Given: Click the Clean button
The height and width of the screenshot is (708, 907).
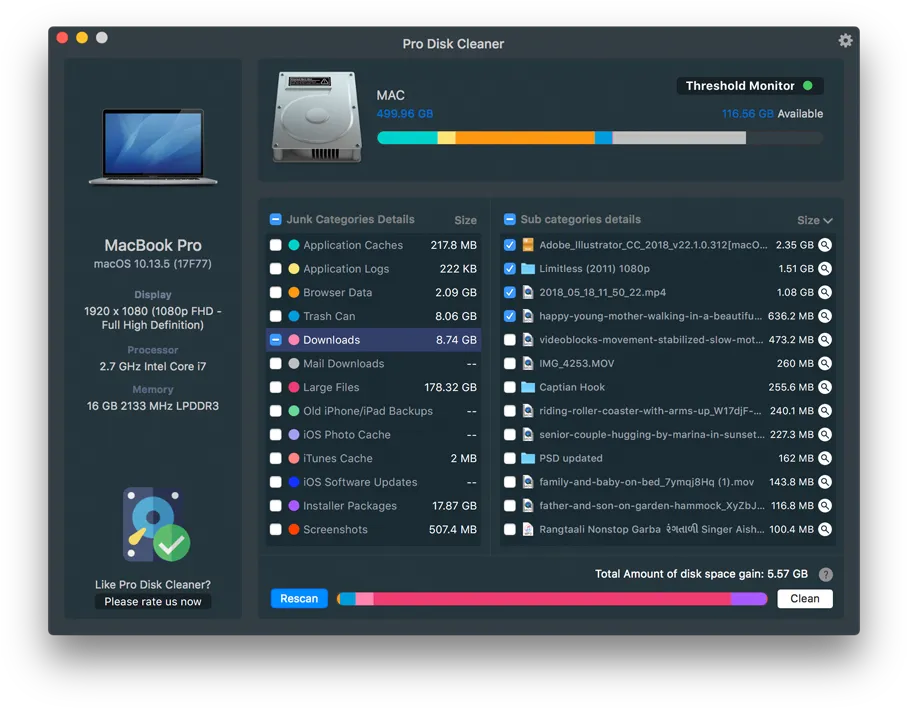Looking at the screenshot, I should 805,599.
